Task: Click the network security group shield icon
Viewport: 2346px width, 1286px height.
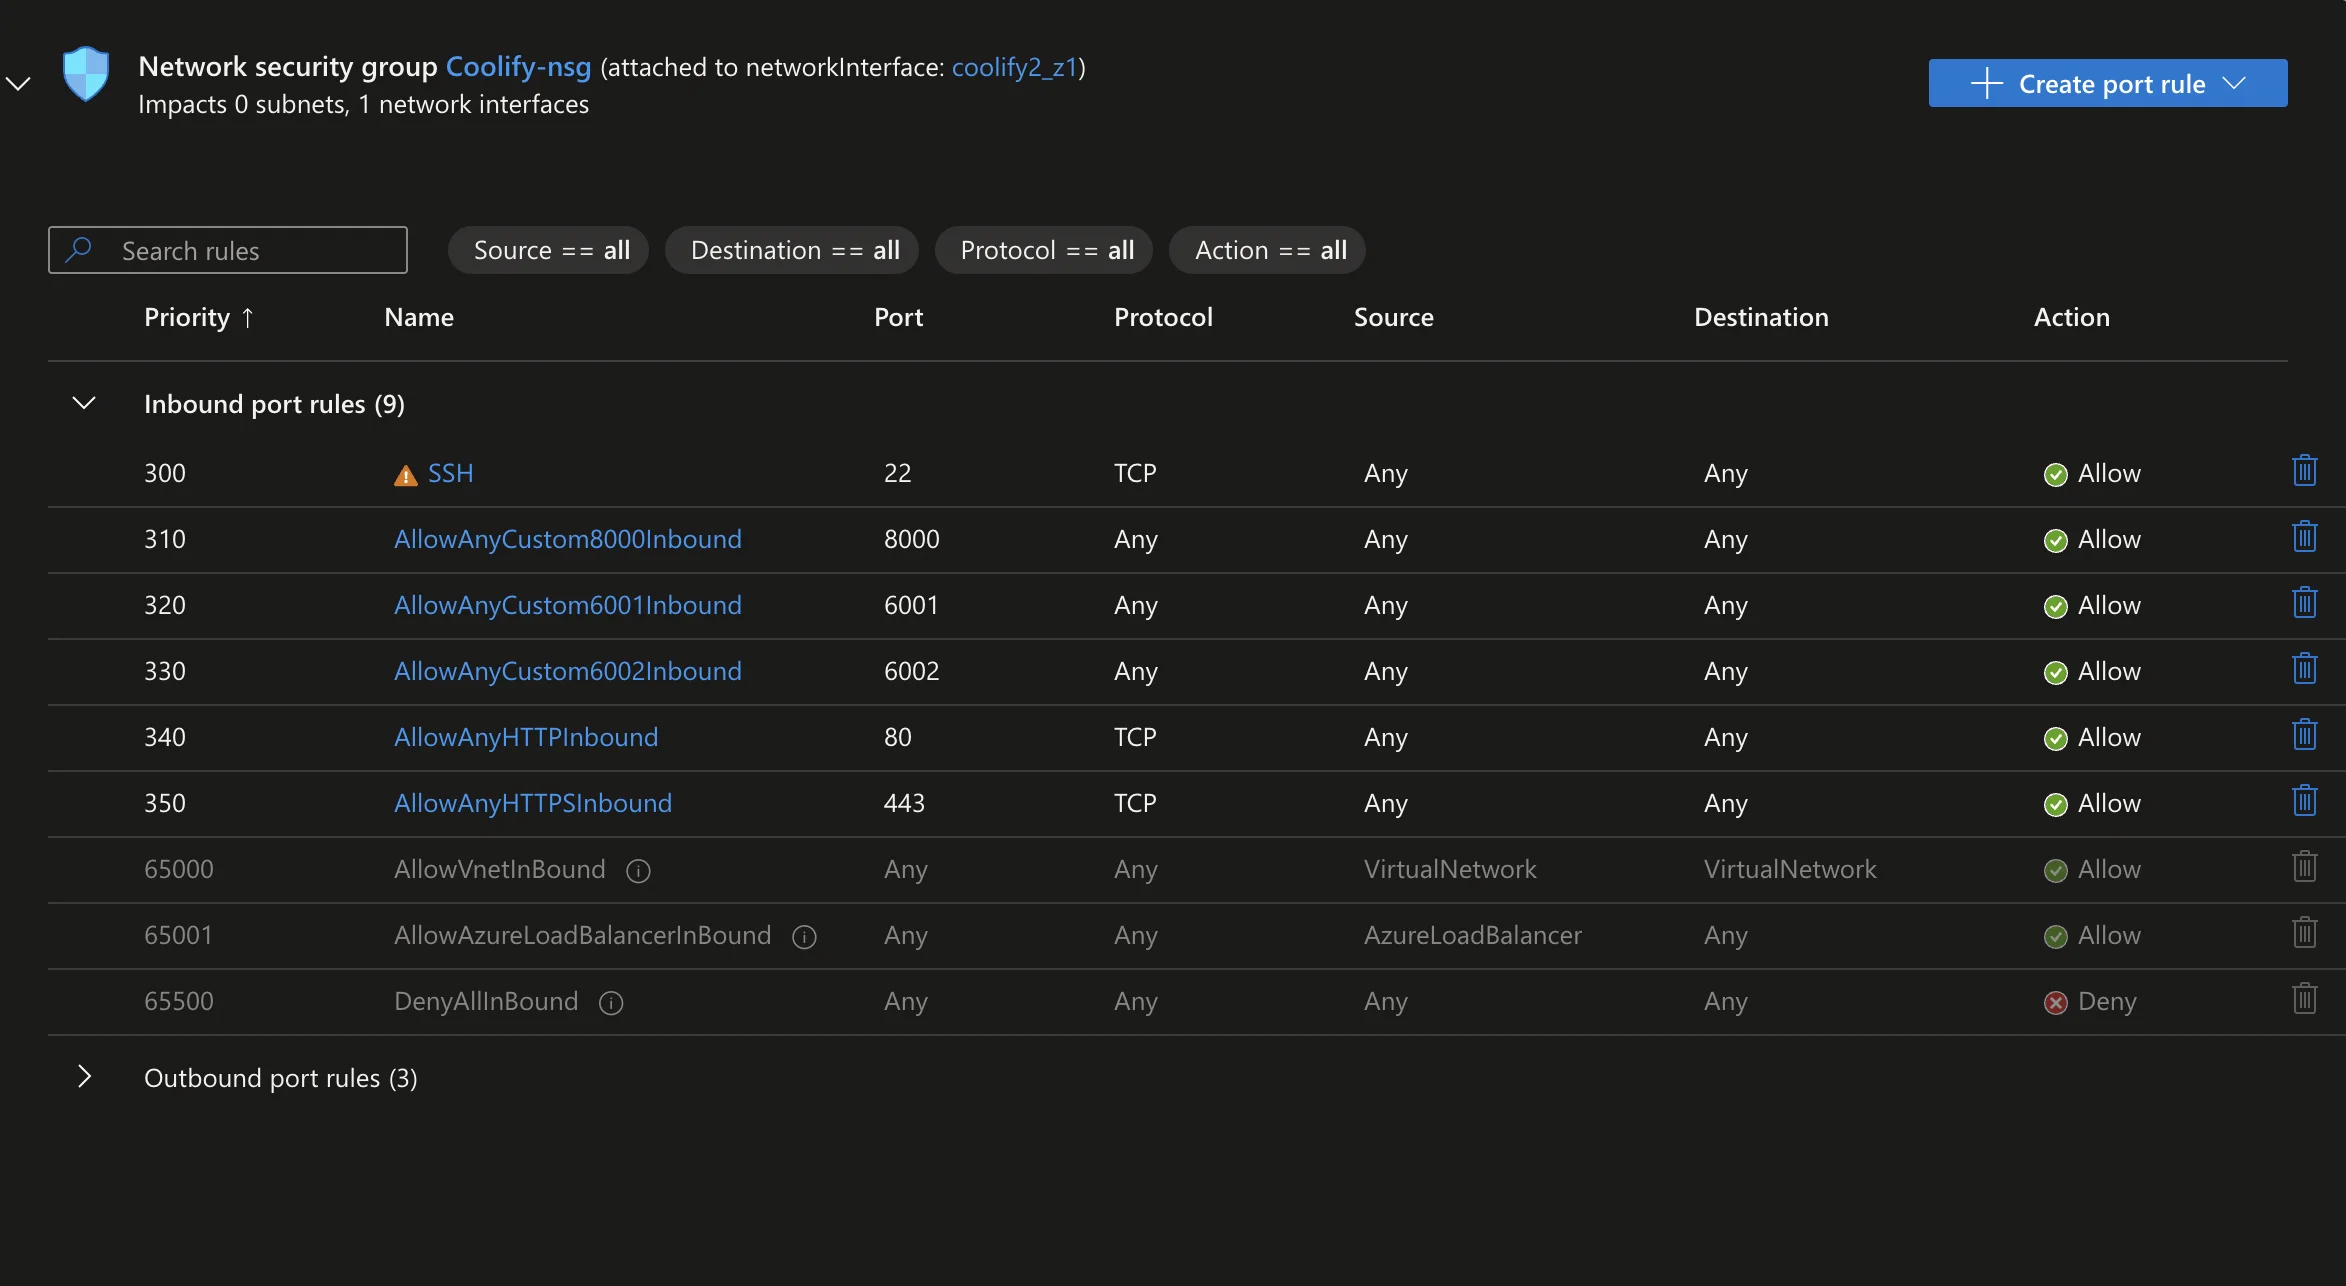Action: [x=86, y=74]
